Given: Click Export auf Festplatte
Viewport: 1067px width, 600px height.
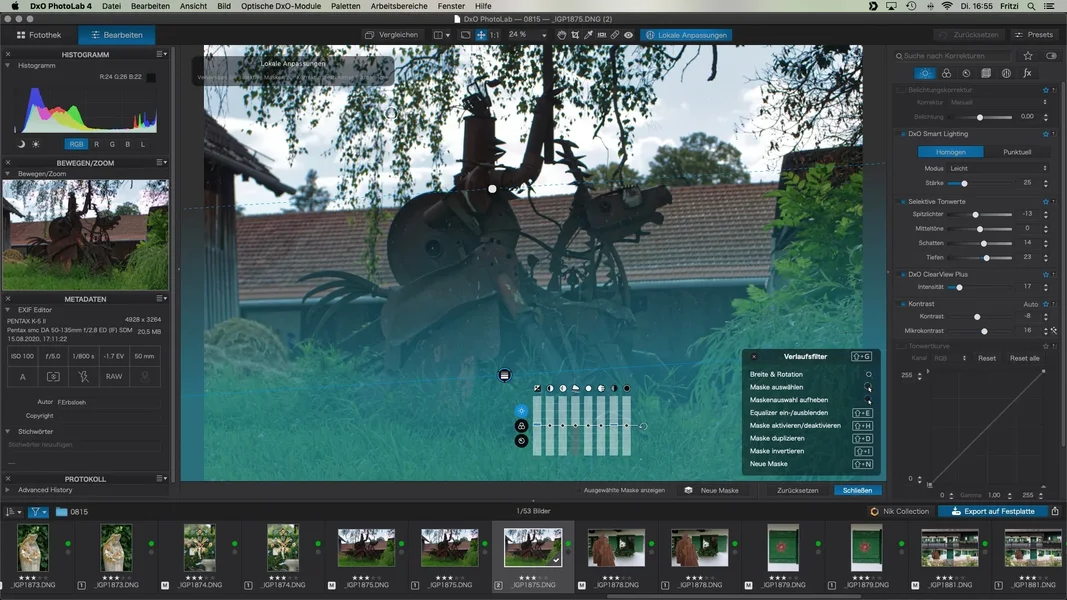Looking at the screenshot, I should point(993,512).
